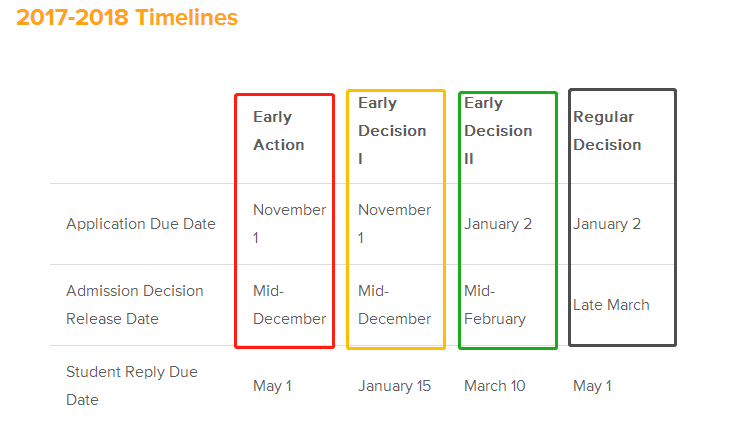Select the Student Reply Due Date label

tap(132, 386)
